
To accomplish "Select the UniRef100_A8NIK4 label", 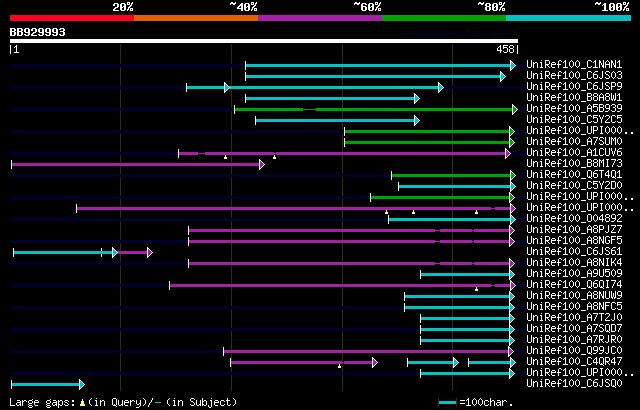I will (x=574, y=263).
